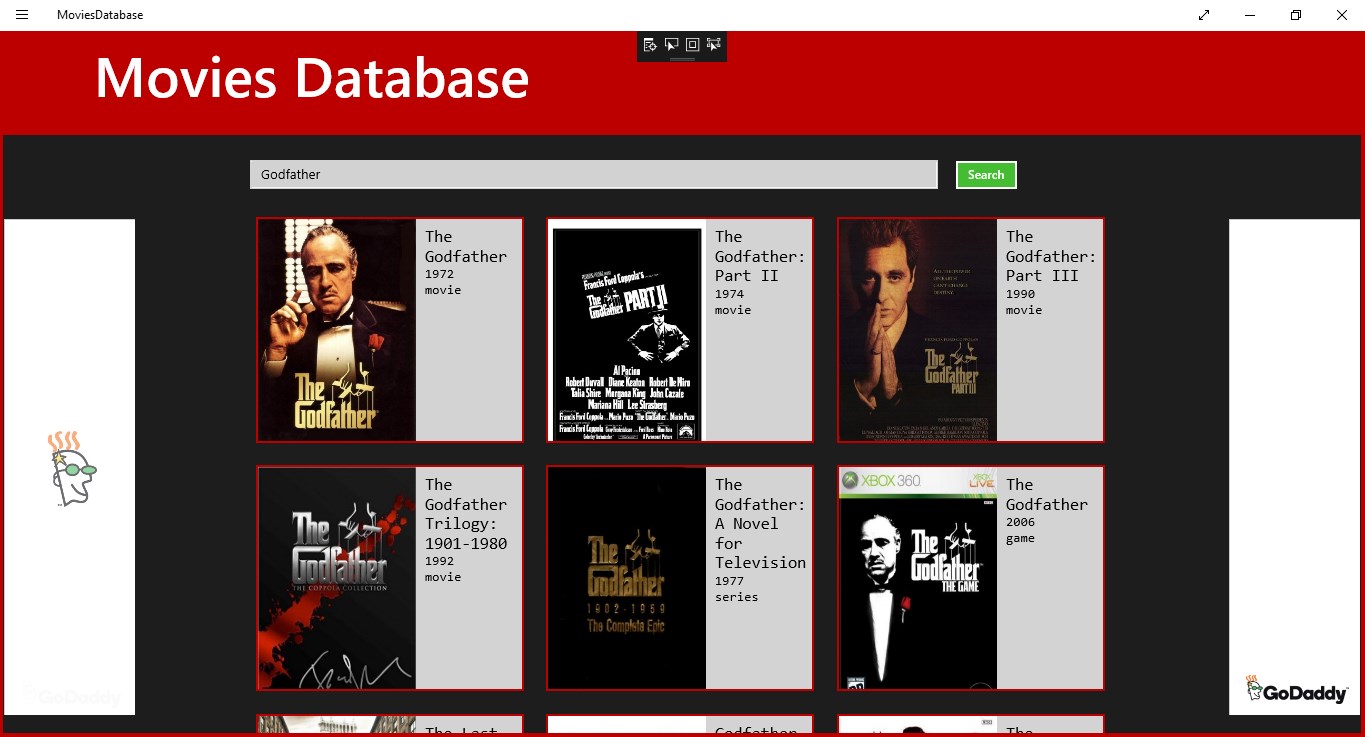Click the GoDaddy logo in the right ad
The width and height of the screenshot is (1365, 737).
tap(1297, 690)
